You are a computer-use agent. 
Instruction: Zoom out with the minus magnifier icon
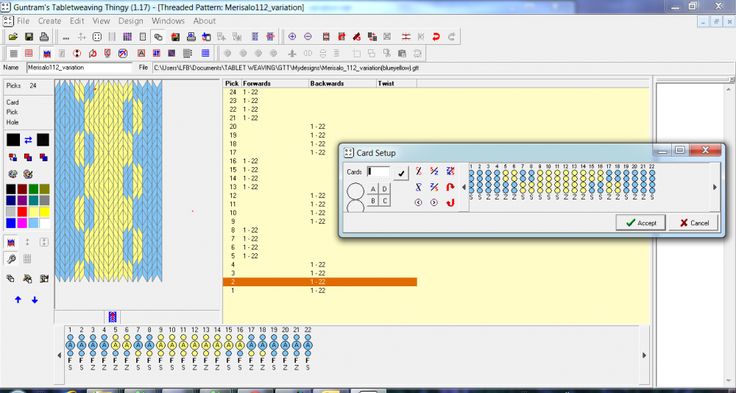(x=308, y=37)
